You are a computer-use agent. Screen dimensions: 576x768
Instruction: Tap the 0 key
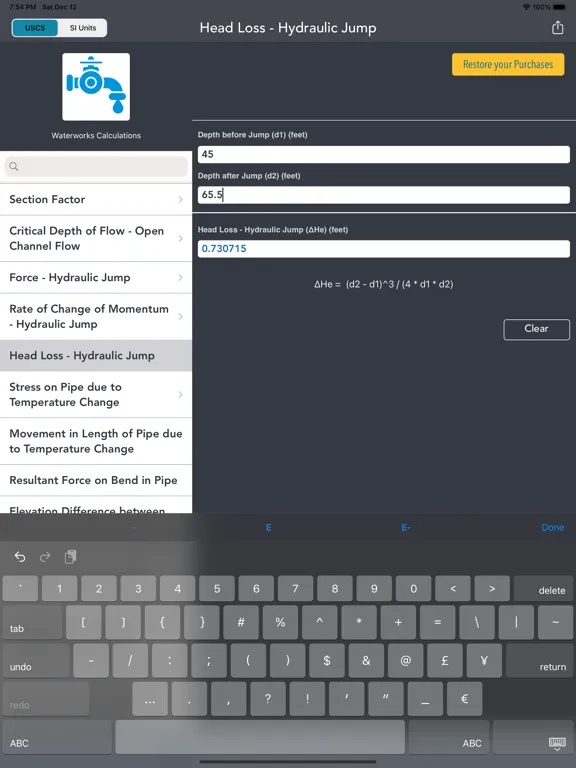tap(413, 589)
